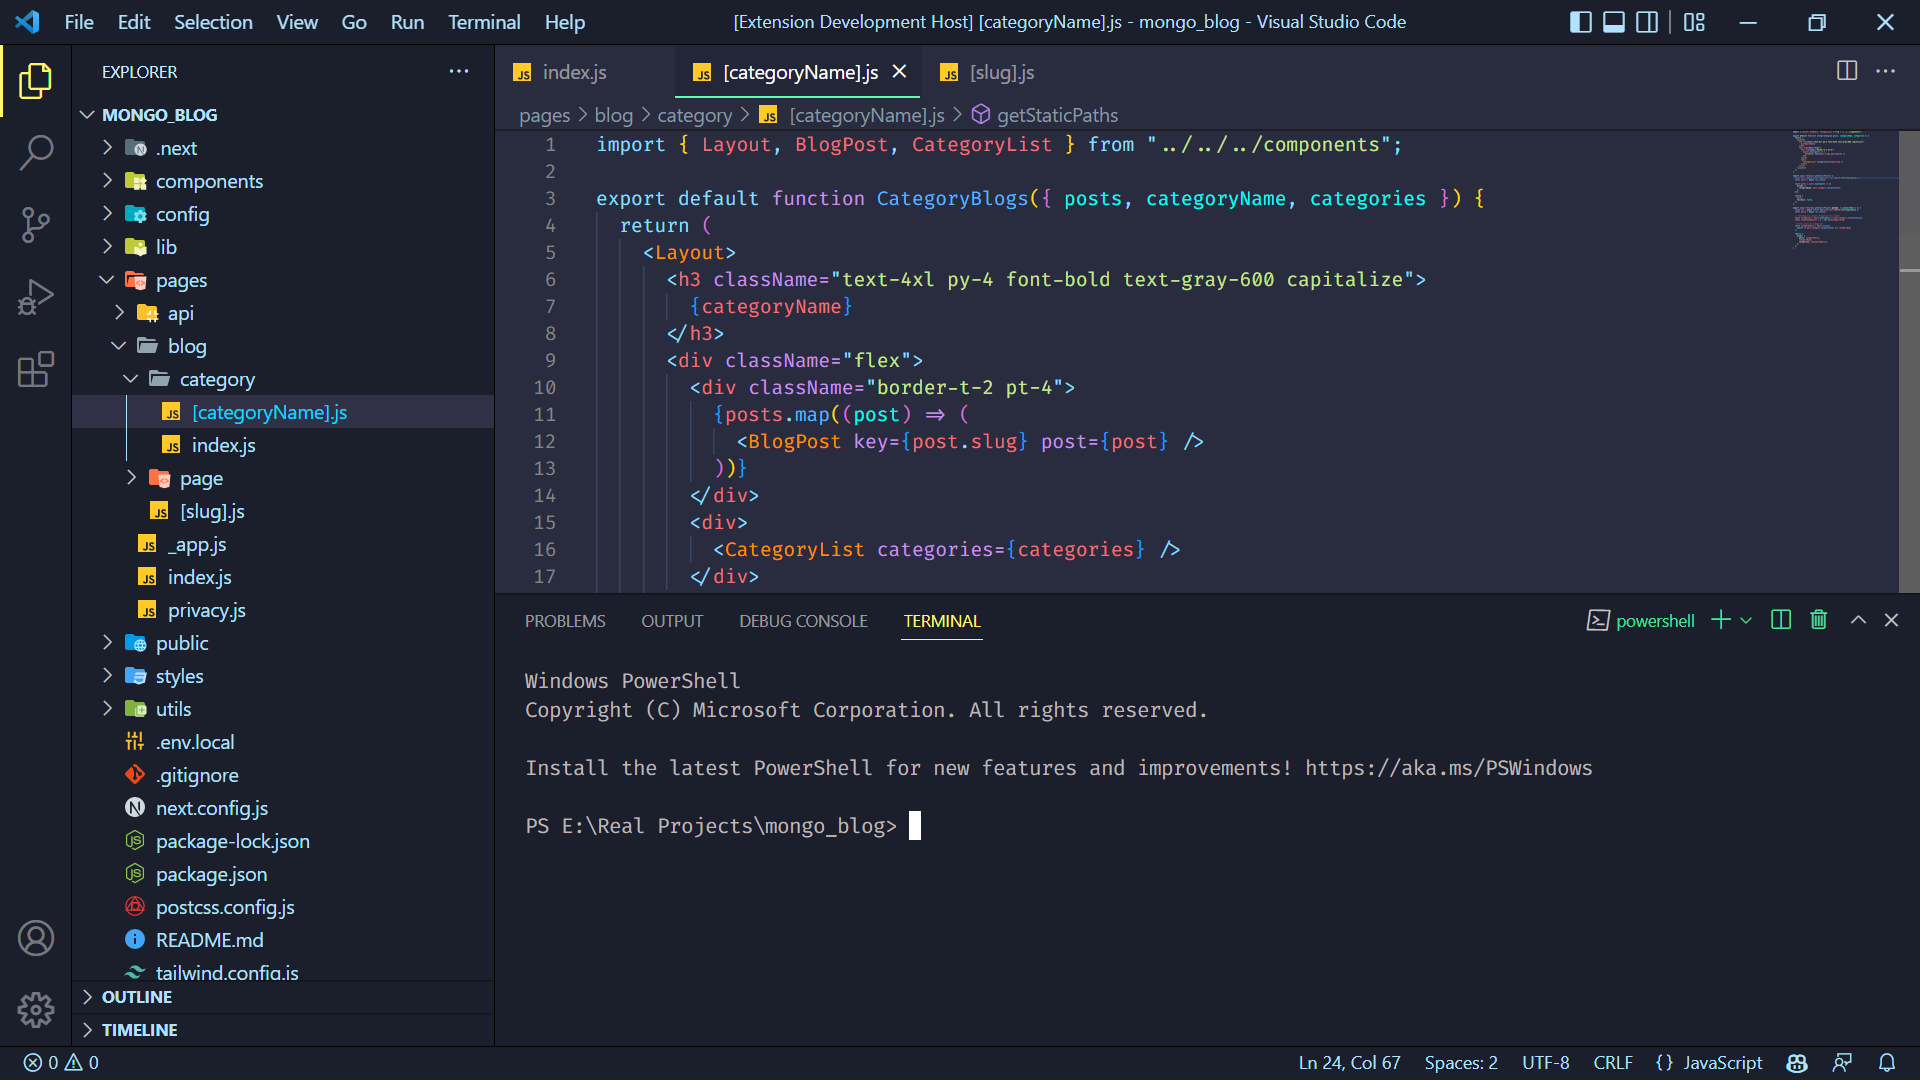Customize layout icon in title bar
The height and width of the screenshot is (1080, 1920).
pyautogui.click(x=1694, y=22)
